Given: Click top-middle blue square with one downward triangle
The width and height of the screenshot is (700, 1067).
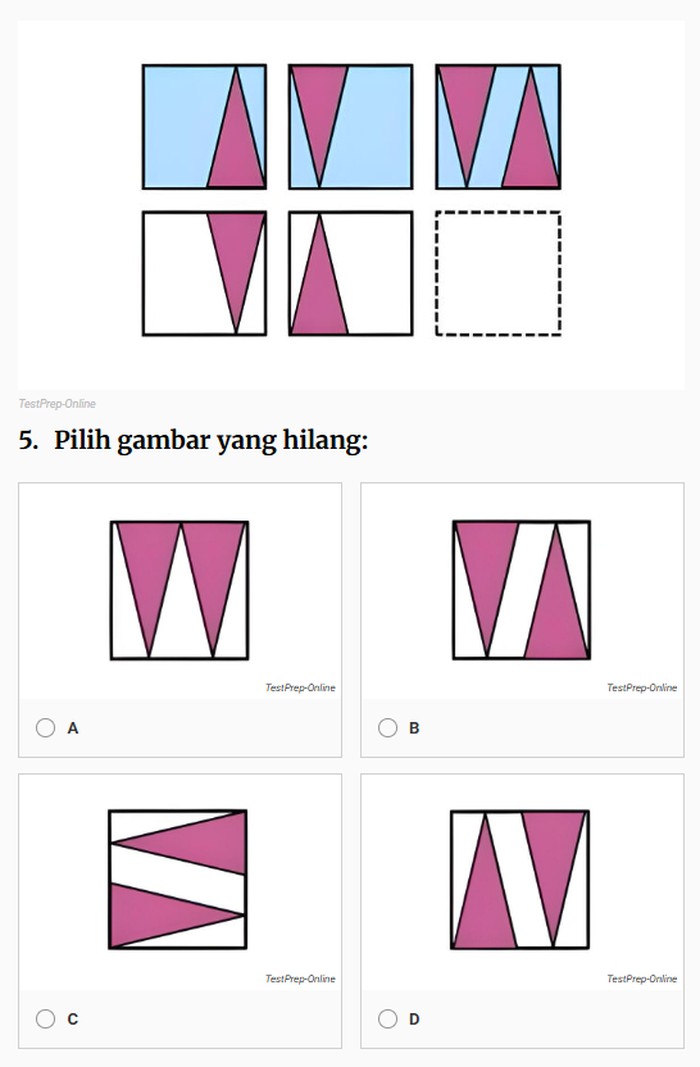Looking at the screenshot, I should coord(351,127).
